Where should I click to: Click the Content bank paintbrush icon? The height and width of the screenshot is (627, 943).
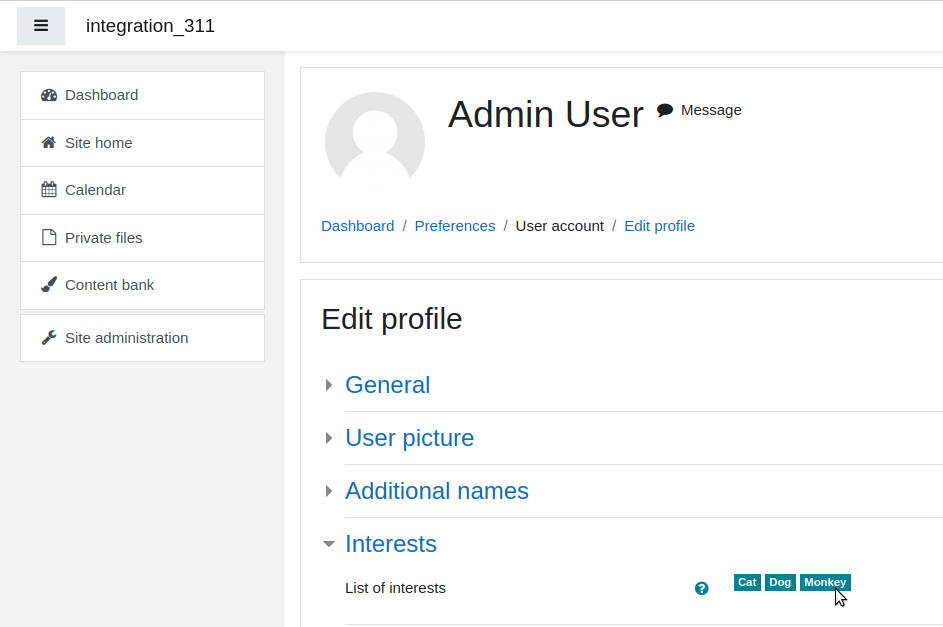tap(49, 284)
